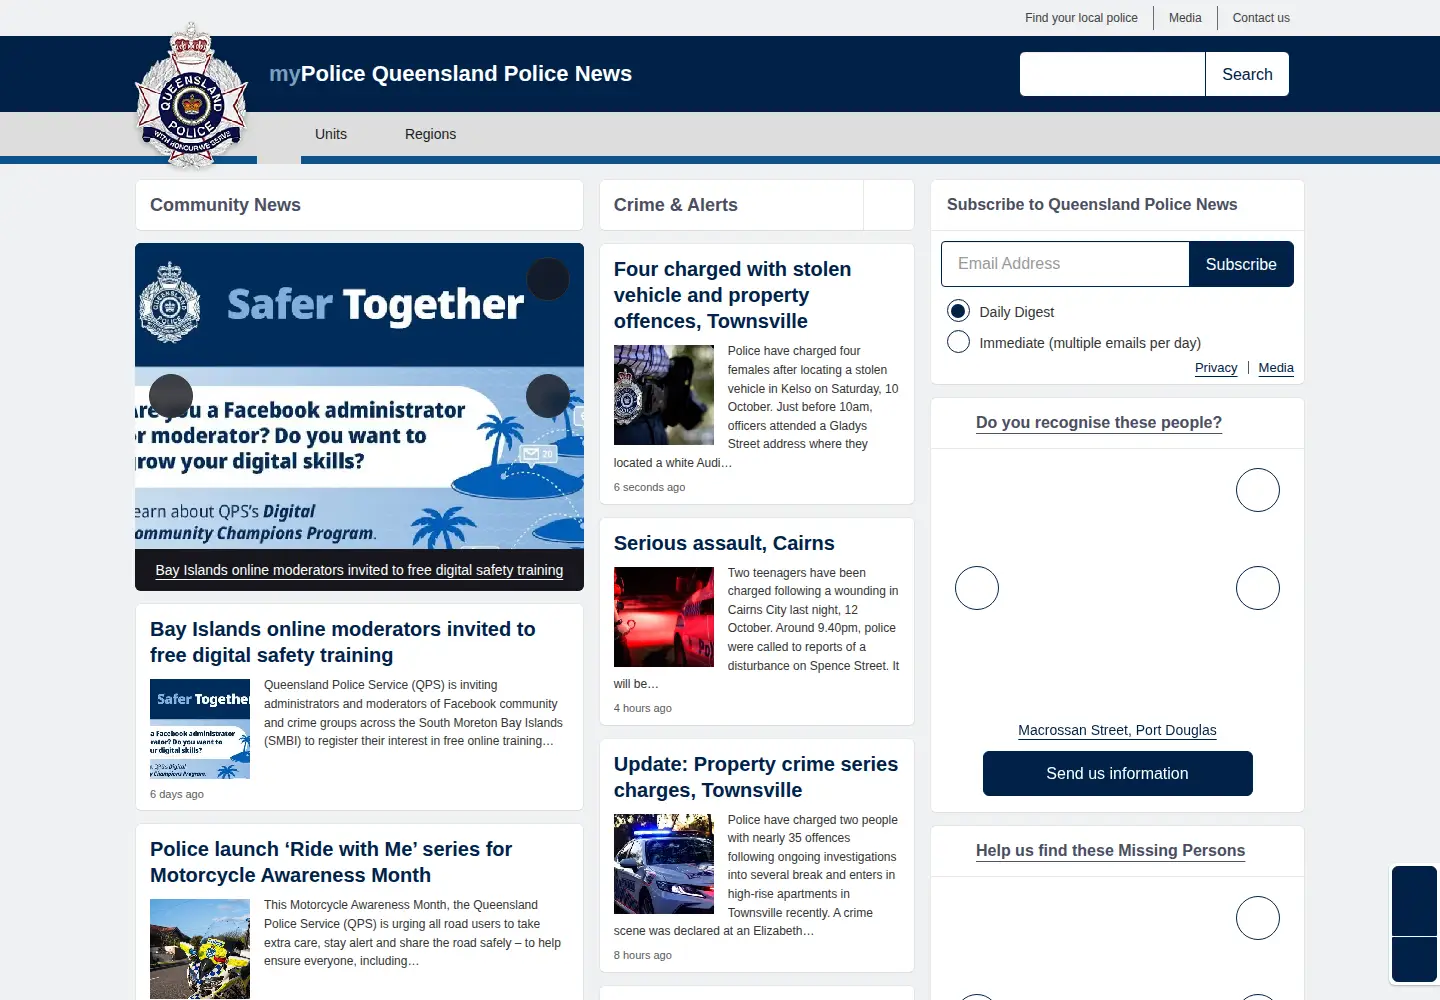Open Do you recognise these people heading

click(x=1099, y=423)
